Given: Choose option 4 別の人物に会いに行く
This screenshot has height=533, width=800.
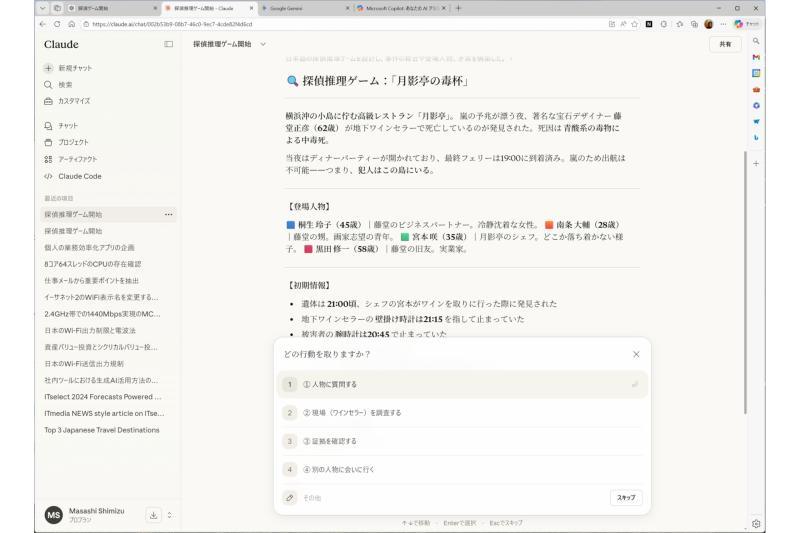Looking at the screenshot, I should coord(463,469).
